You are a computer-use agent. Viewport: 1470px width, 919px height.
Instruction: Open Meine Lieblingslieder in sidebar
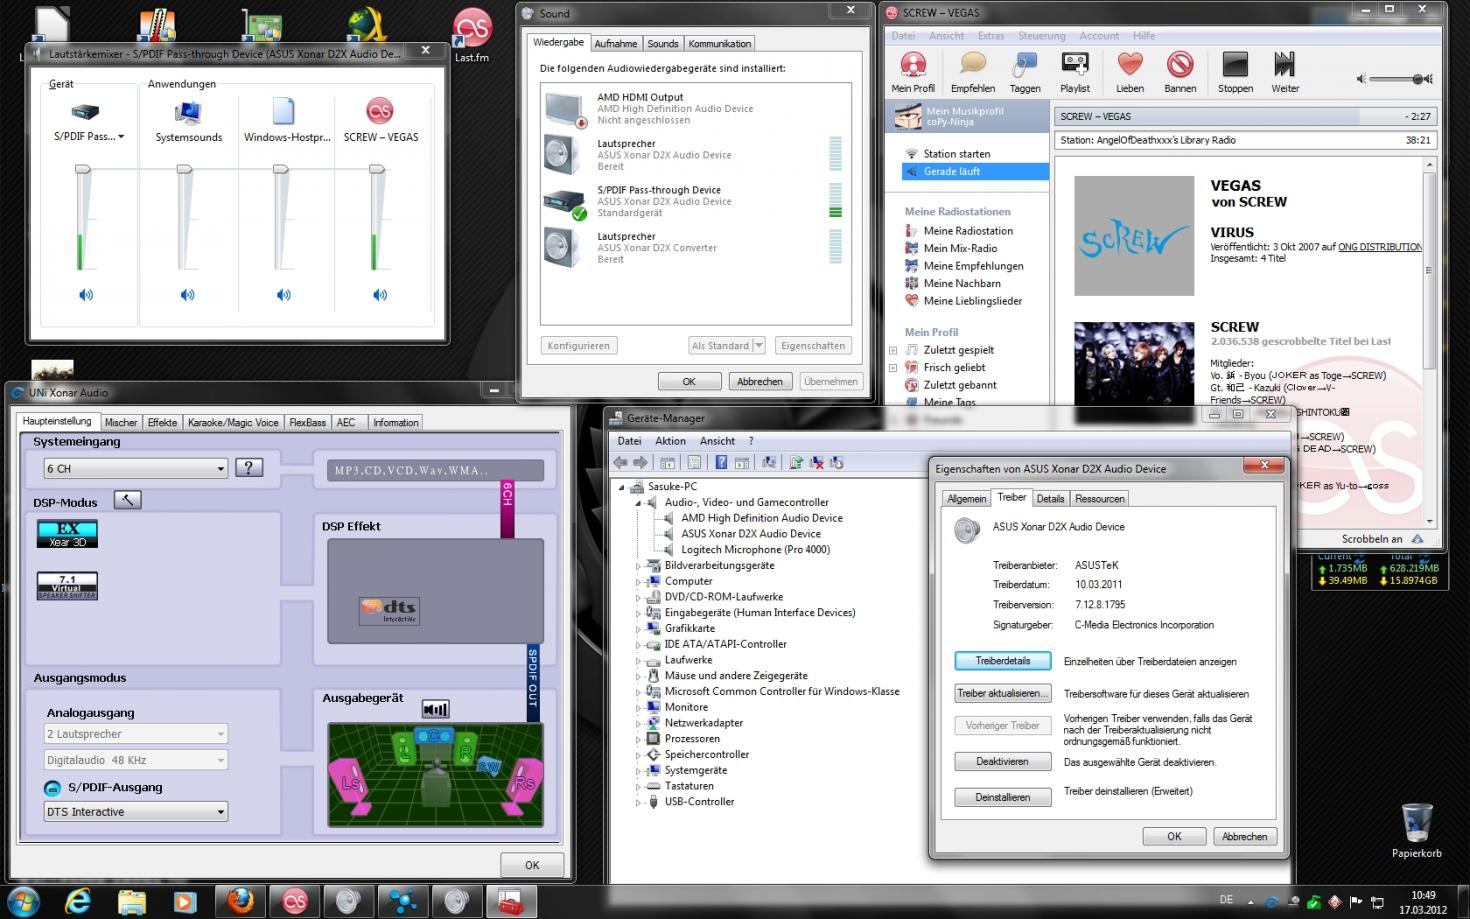[x=972, y=301]
